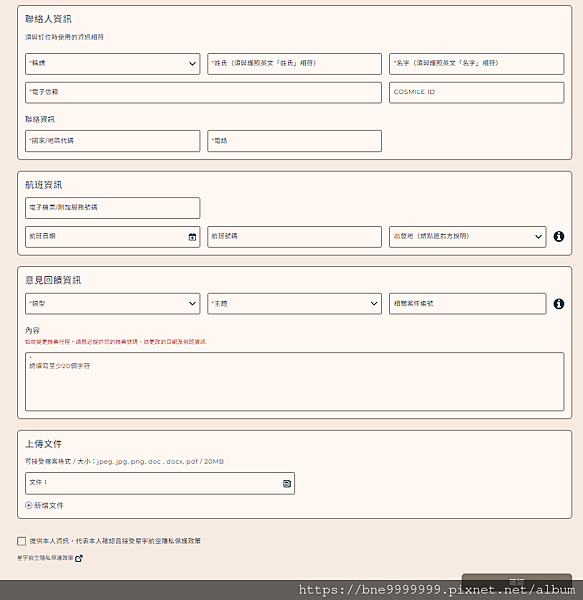This screenshot has width=583, height=600.
Task: Open the 類型 feedback type dropdown
Action: (112, 304)
